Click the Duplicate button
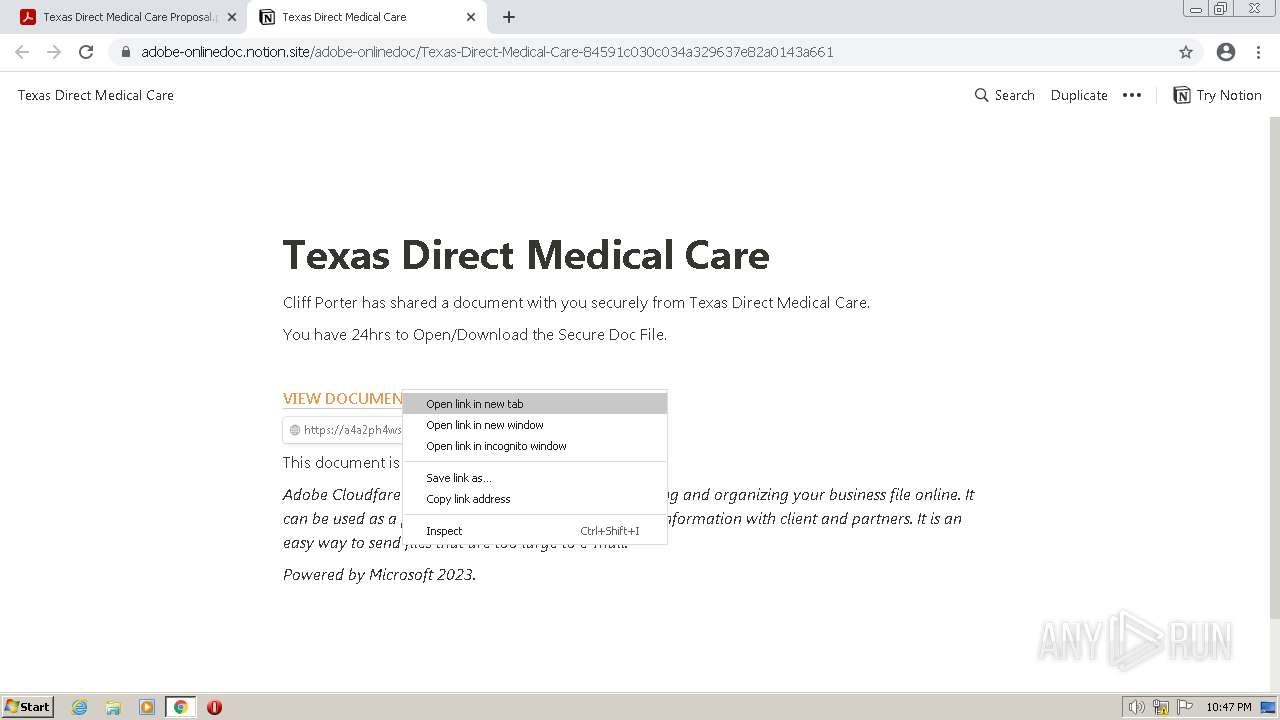Screen dimensions: 1280x720 click(1079, 95)
